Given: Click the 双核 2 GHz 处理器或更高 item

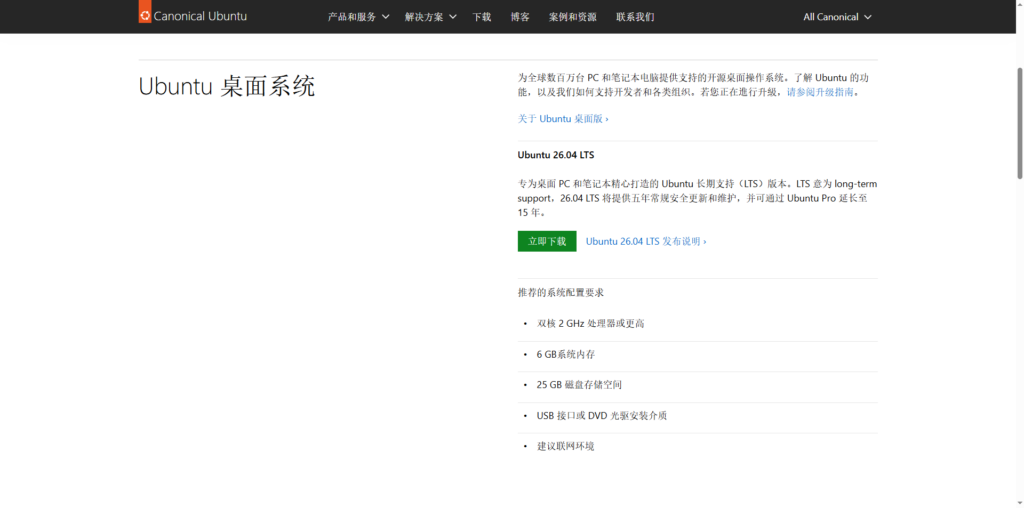Looking at the screenshot, I should [591, 323].
